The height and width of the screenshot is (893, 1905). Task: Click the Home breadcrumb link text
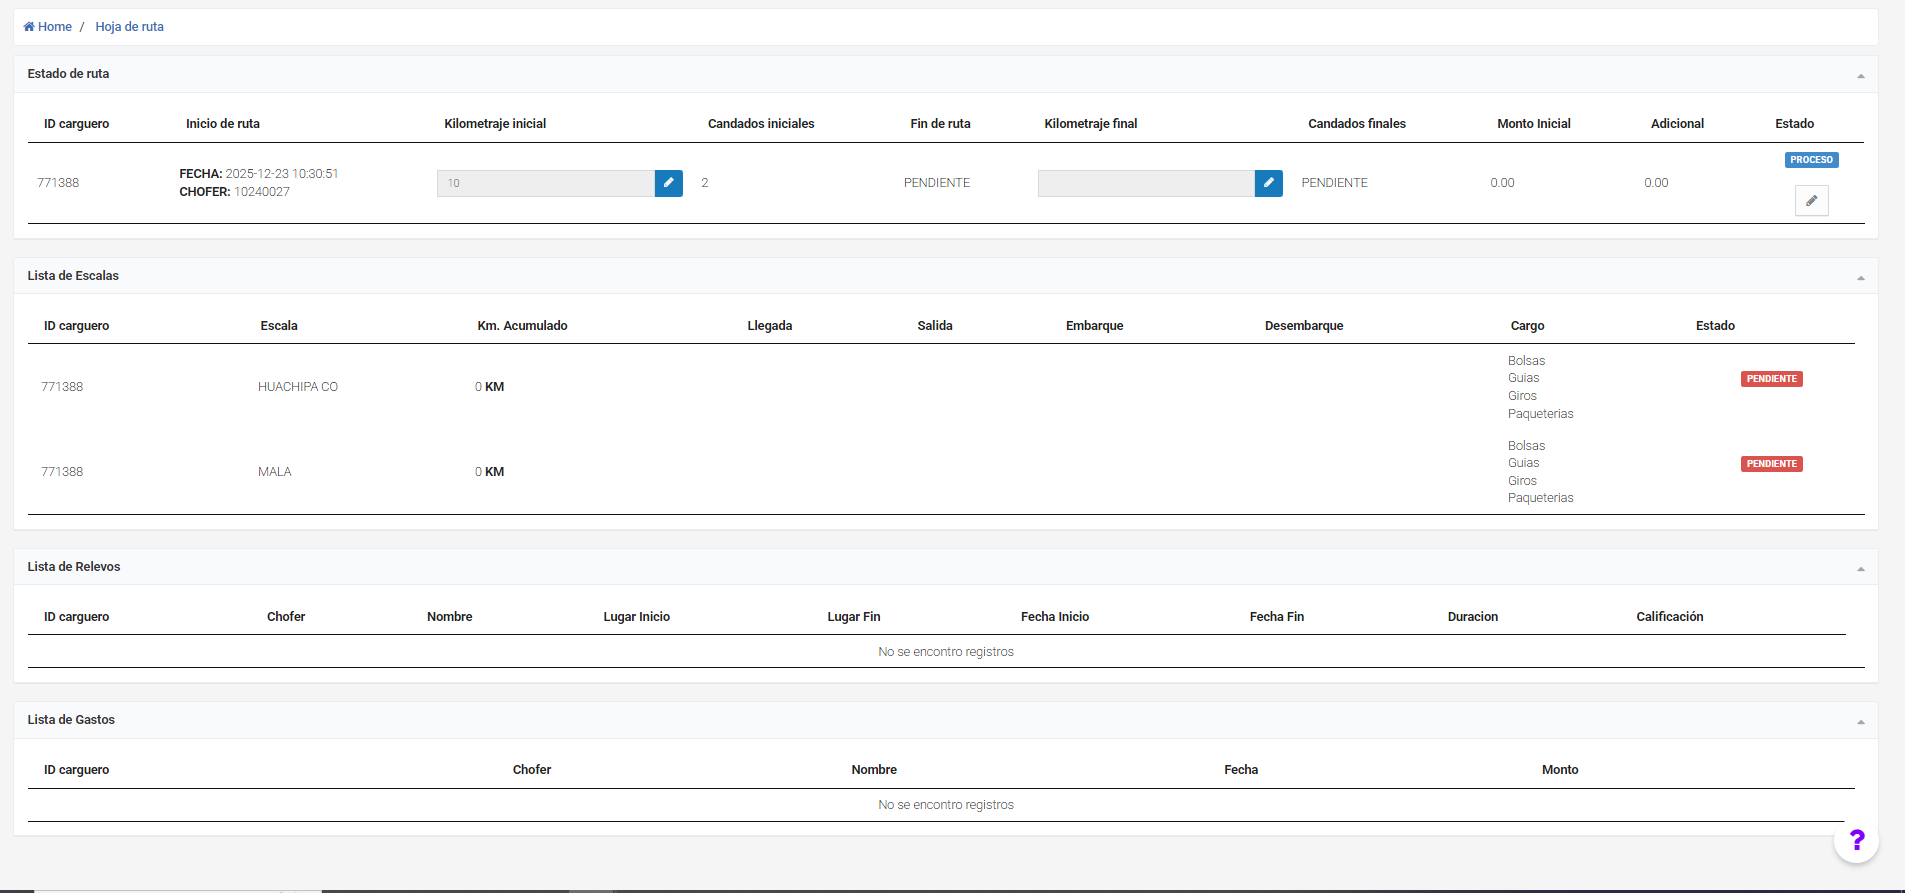pos(55,27)
